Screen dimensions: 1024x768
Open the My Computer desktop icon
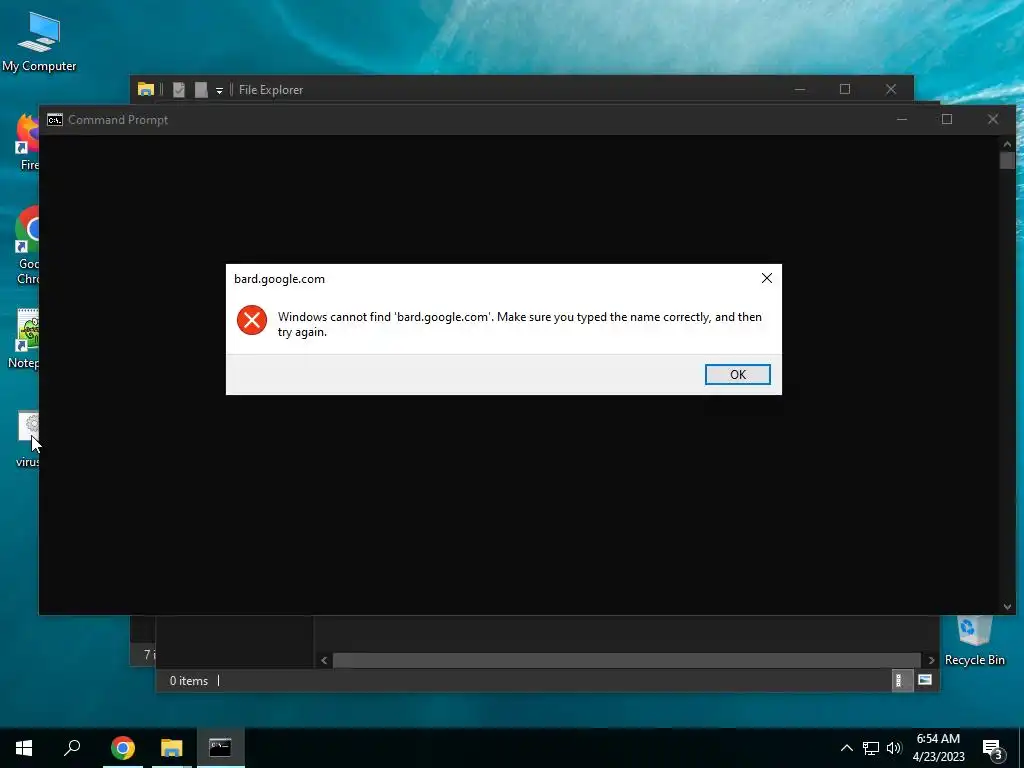[x=39, y=42]
